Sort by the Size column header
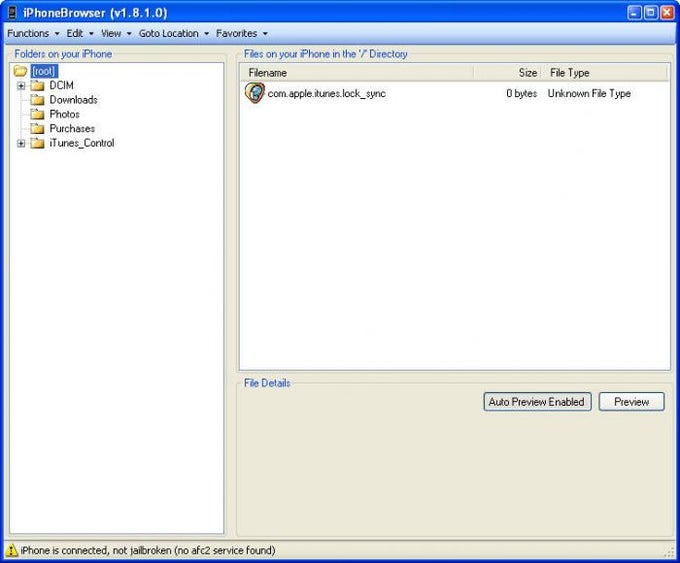 (x=507, y=72)
